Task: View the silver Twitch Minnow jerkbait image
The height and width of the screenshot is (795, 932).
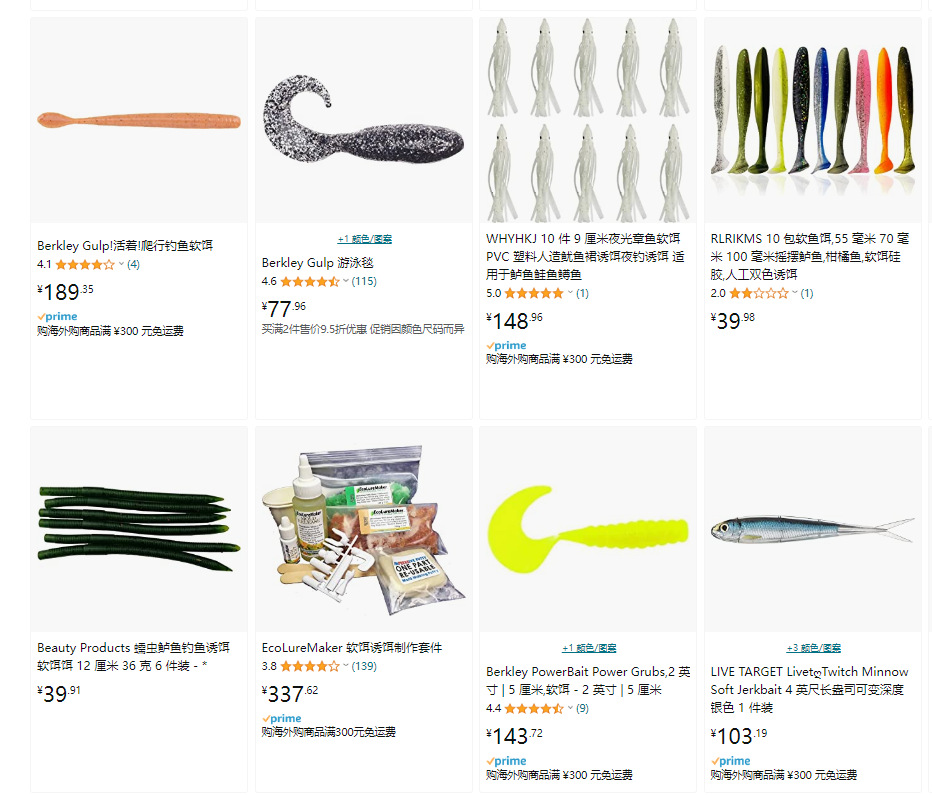Action: (x=813, y=529)
